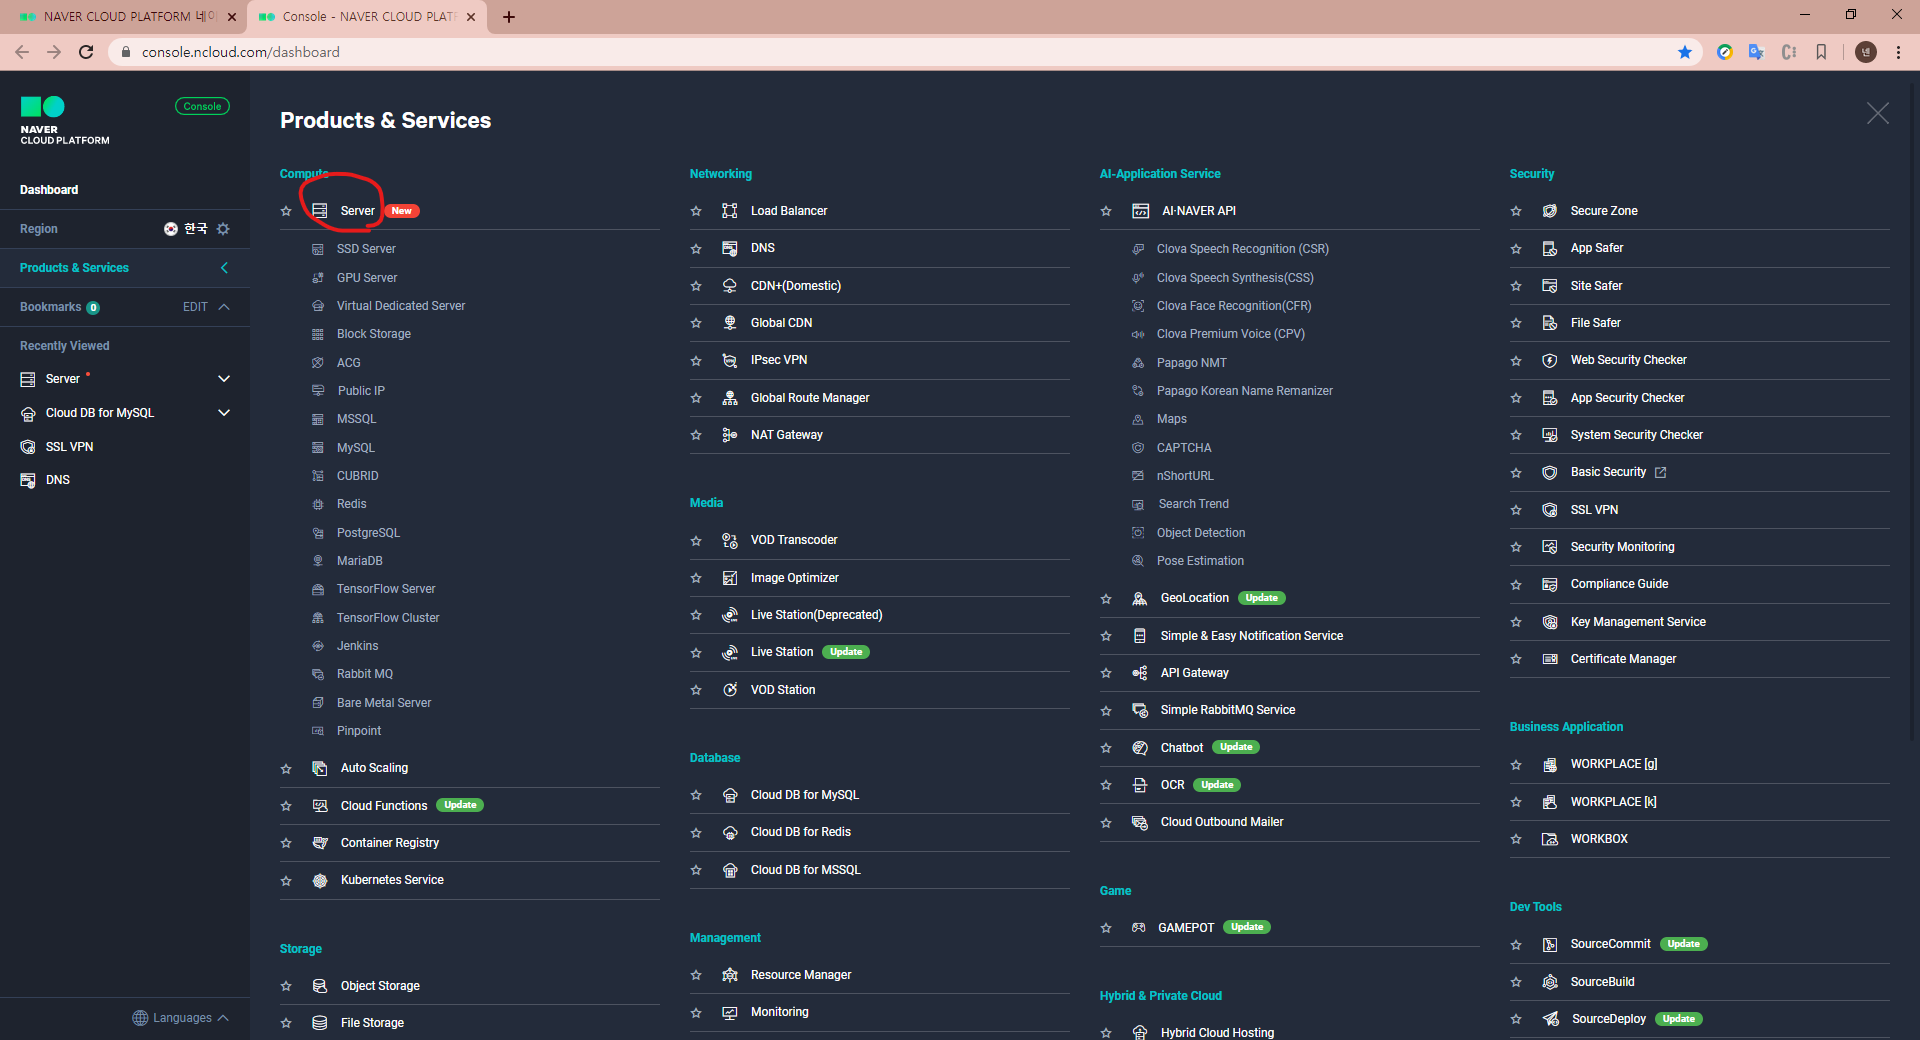Click the NAT Gateway icon
The image size is (1920, 1040).
[730, 435]
